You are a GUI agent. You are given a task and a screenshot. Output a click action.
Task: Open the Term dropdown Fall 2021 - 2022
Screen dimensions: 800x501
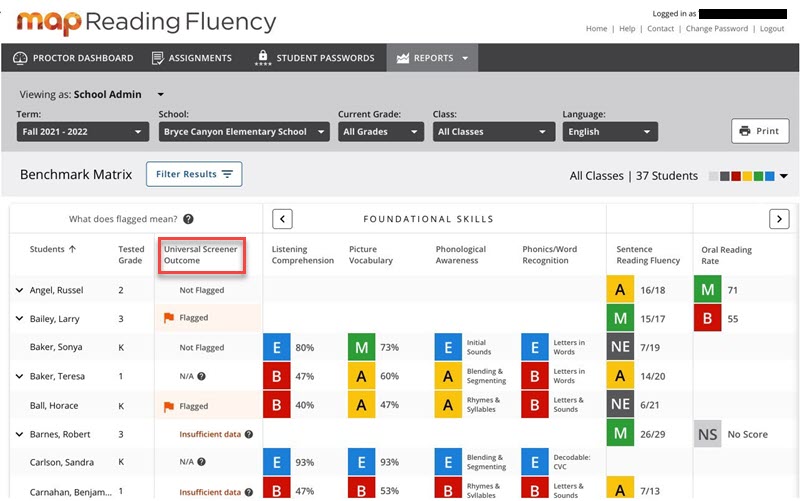coord(82,132)
